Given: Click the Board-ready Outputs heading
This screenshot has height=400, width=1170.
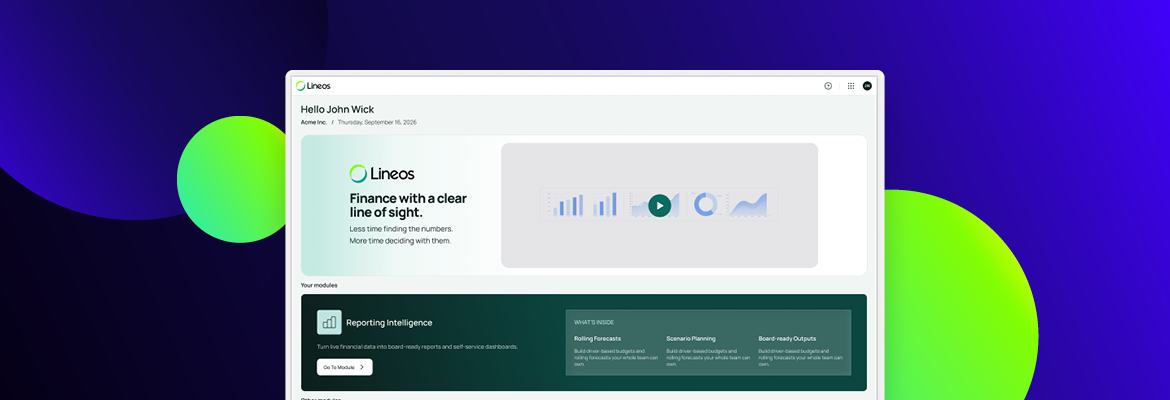Looking at the screenshot, I should [787, 338].
